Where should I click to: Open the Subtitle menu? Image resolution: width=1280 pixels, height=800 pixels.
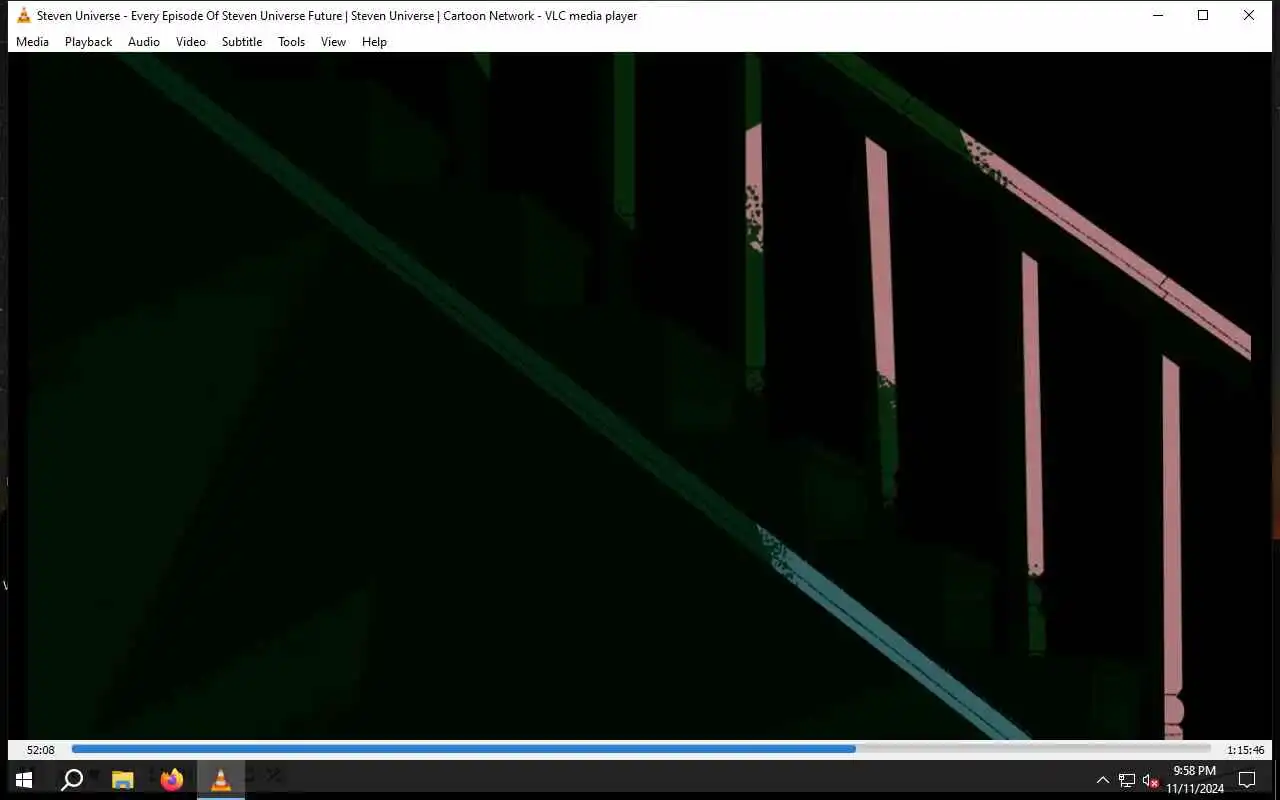click(x=242, y=42)
